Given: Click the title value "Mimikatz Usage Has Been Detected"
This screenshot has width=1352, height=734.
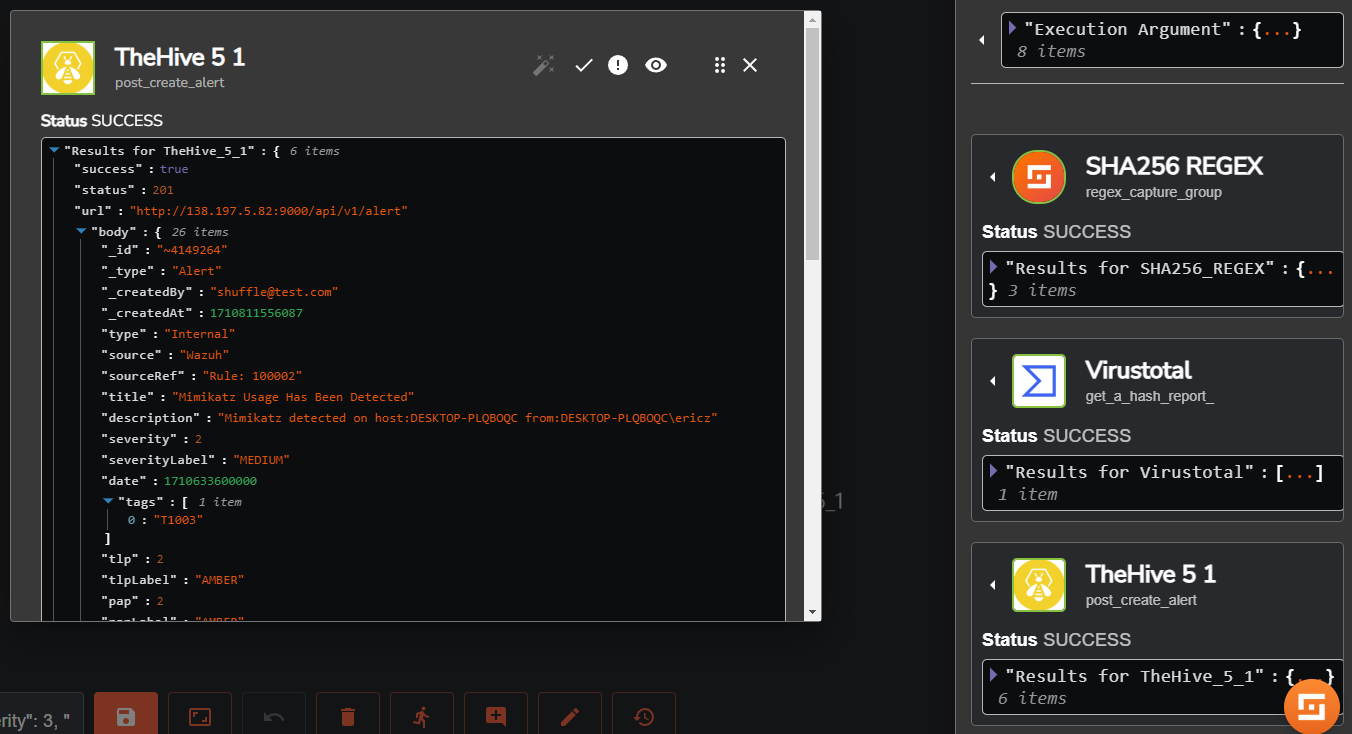Looking at the screenshot, I should (x=293, y=397).
